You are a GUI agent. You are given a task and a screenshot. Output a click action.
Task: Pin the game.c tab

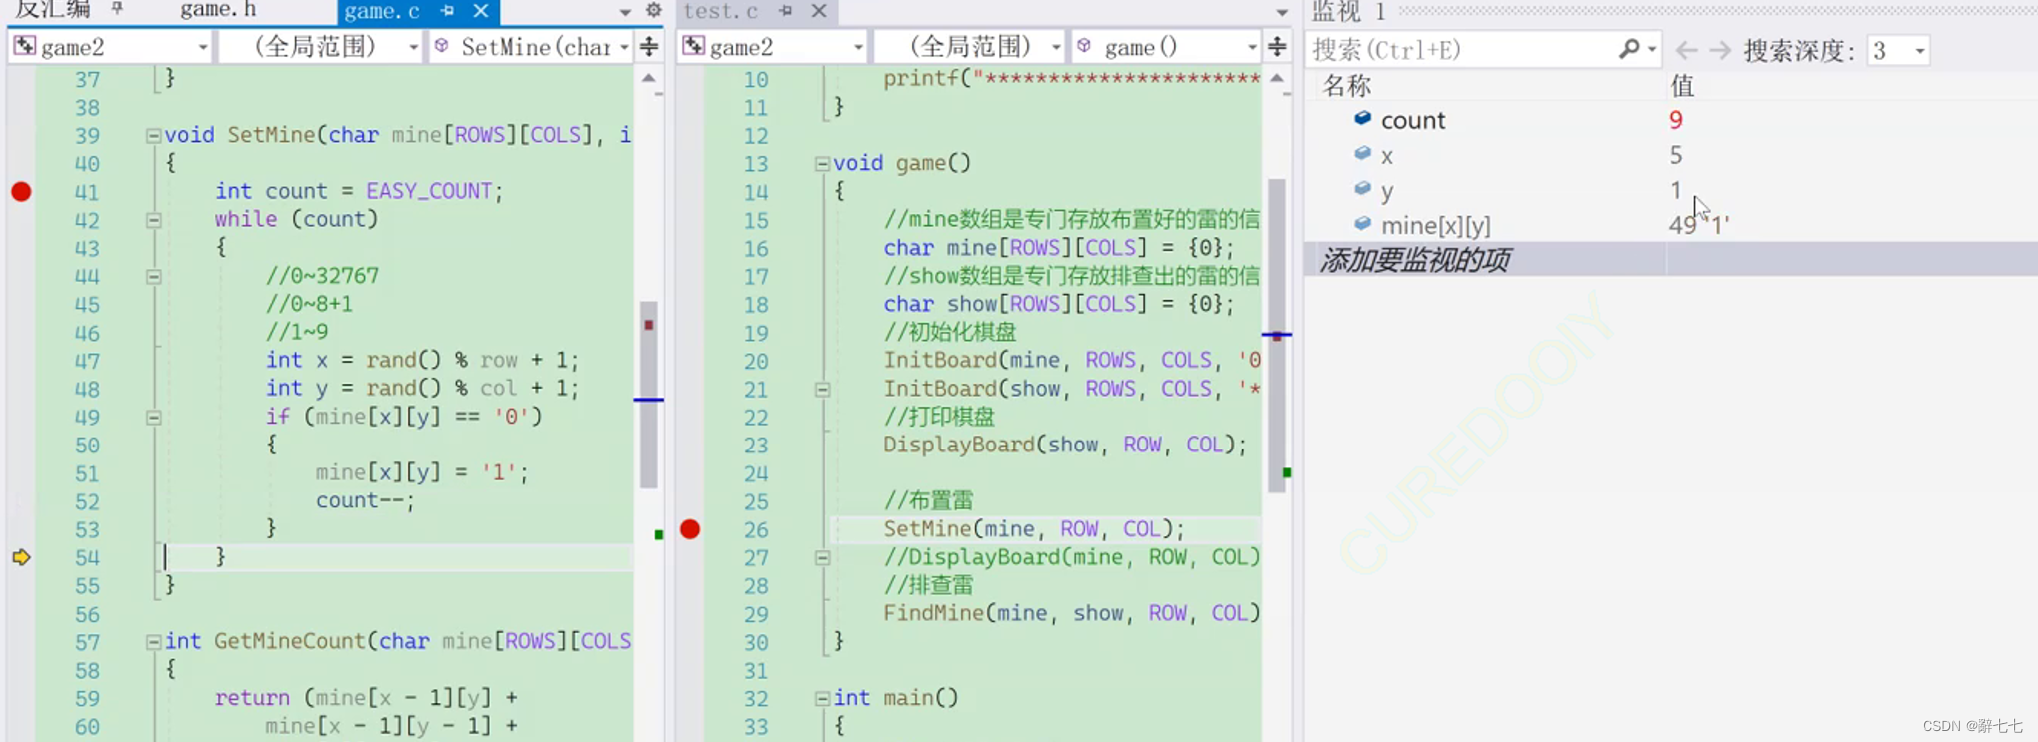click(x=447, y=11)
